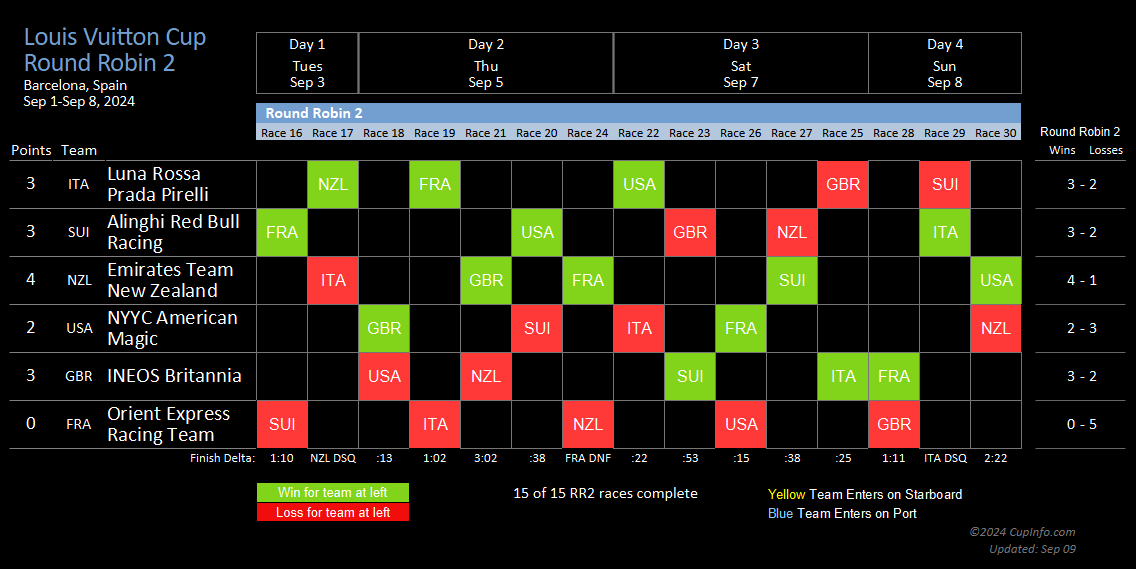
Task: Click the 'FRA DNF' finish delta
Action: [588, 458]
